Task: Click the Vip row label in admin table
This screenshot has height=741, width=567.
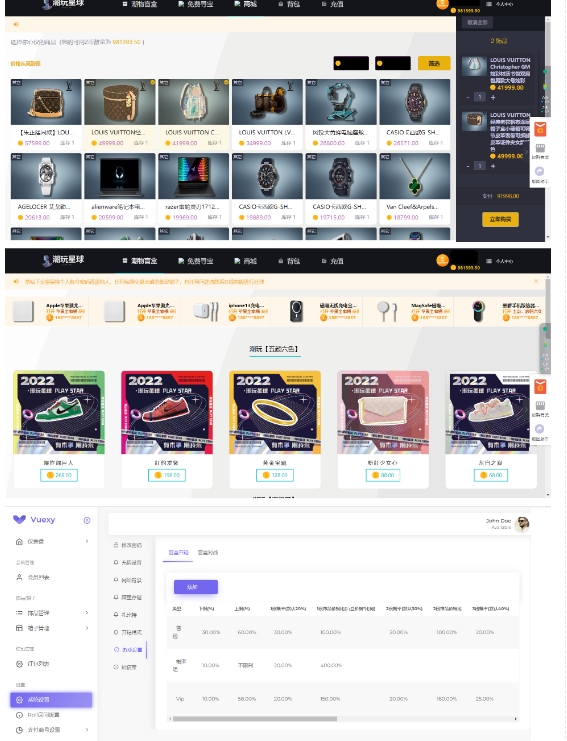Action: click(180, 699)
